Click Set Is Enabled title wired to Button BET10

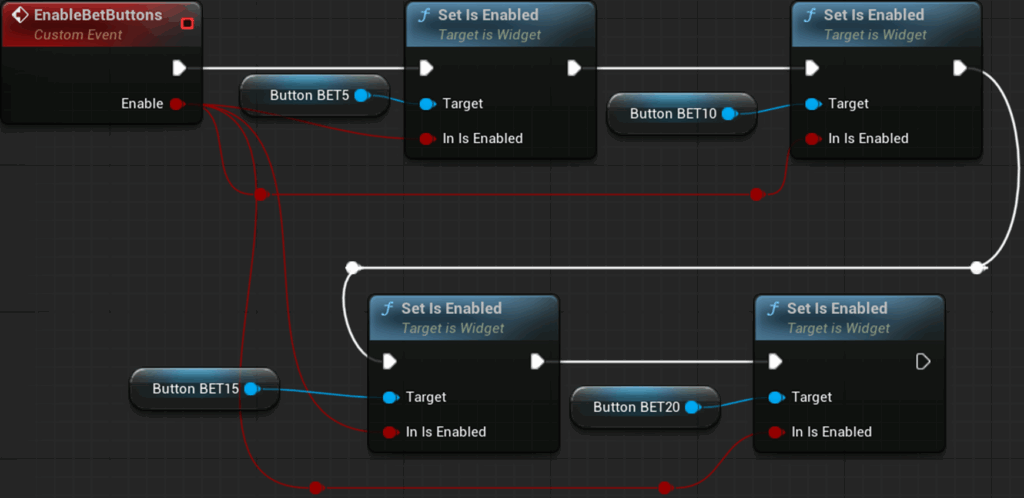873,16
